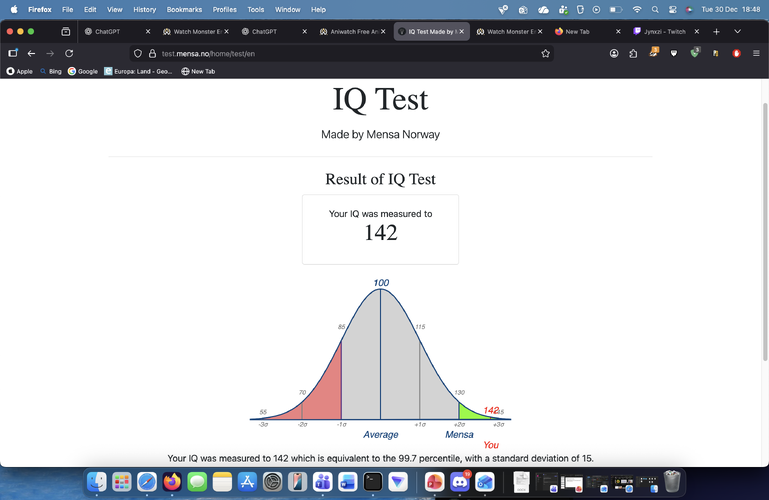Close the IQ Test Made by Mensa tab
Image resolution: width=769 pixels, height=500 pixels.
[x=461, y=31]
